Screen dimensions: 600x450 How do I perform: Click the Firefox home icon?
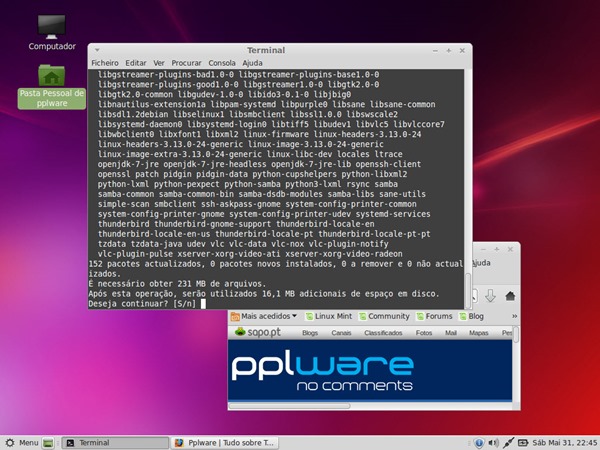click(510, 296)
